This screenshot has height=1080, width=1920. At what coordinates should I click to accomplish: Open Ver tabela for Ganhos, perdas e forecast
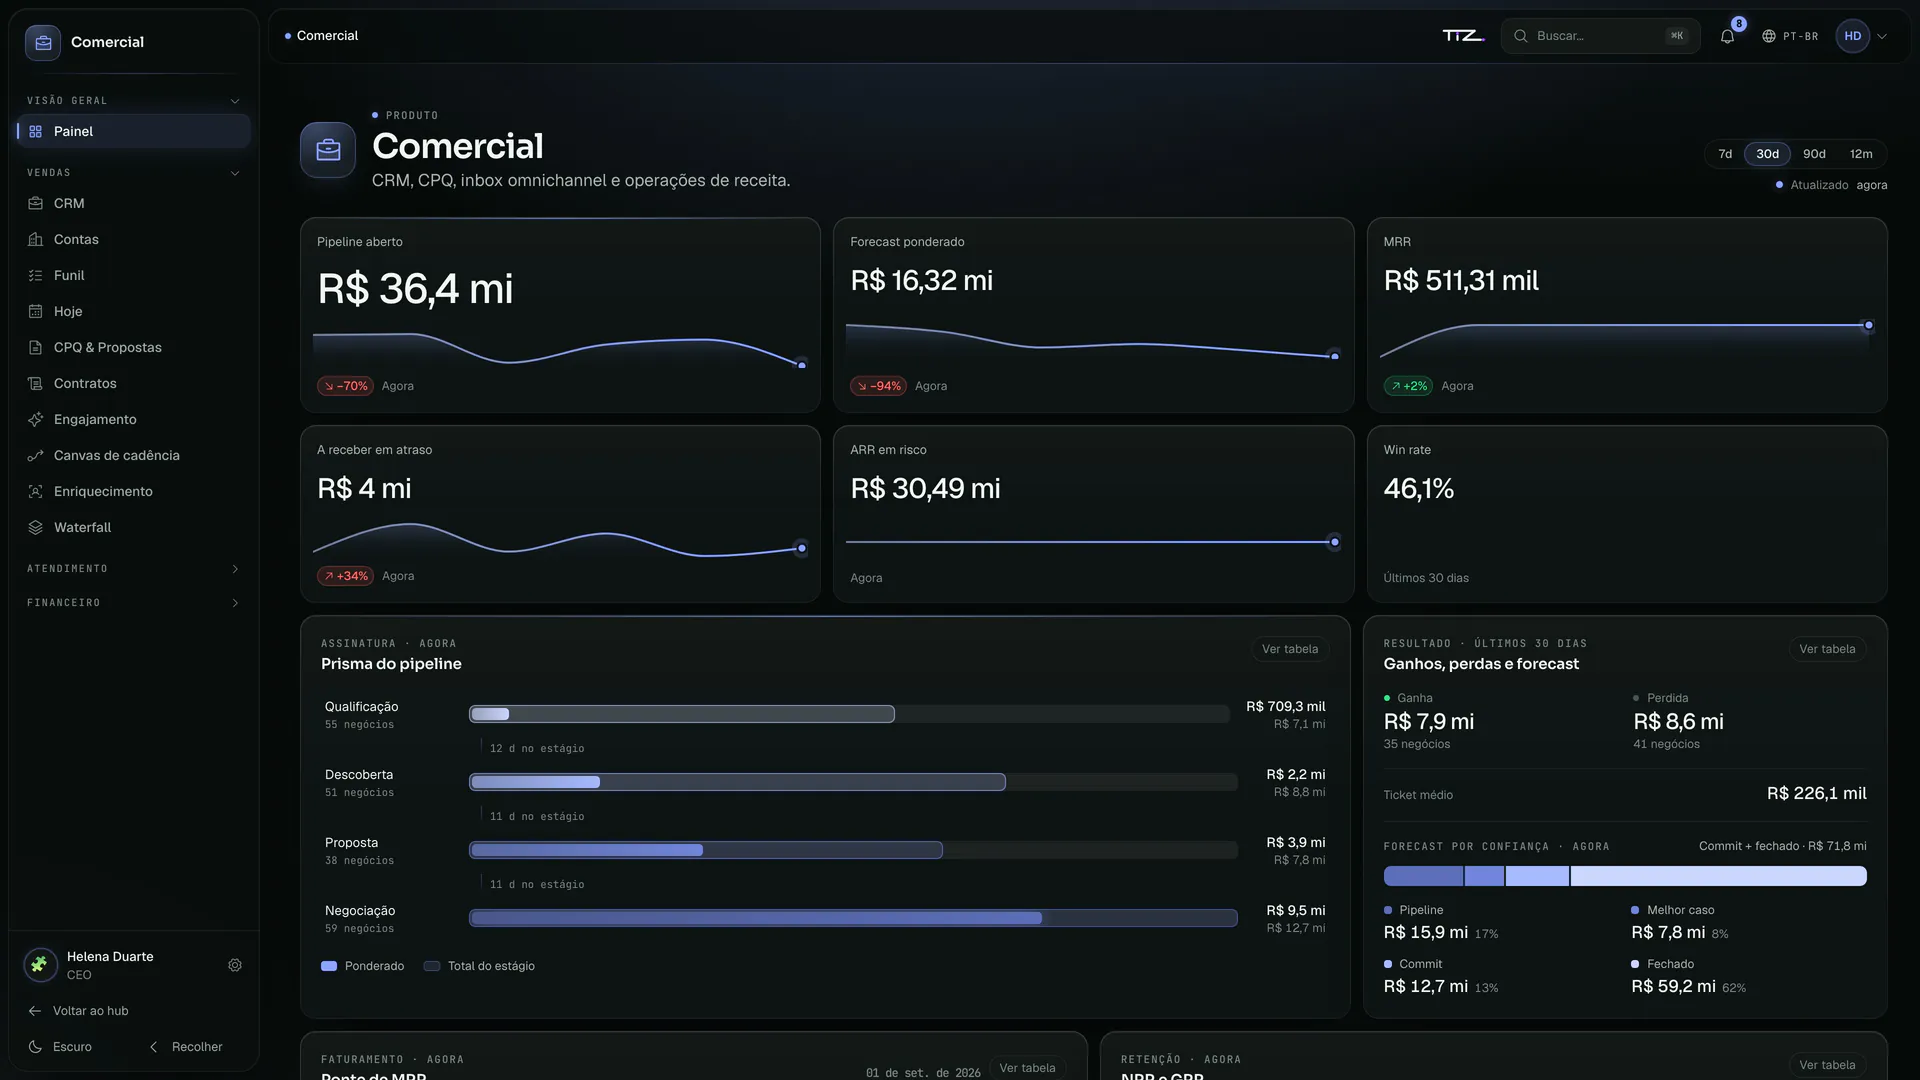point(1827,649)
